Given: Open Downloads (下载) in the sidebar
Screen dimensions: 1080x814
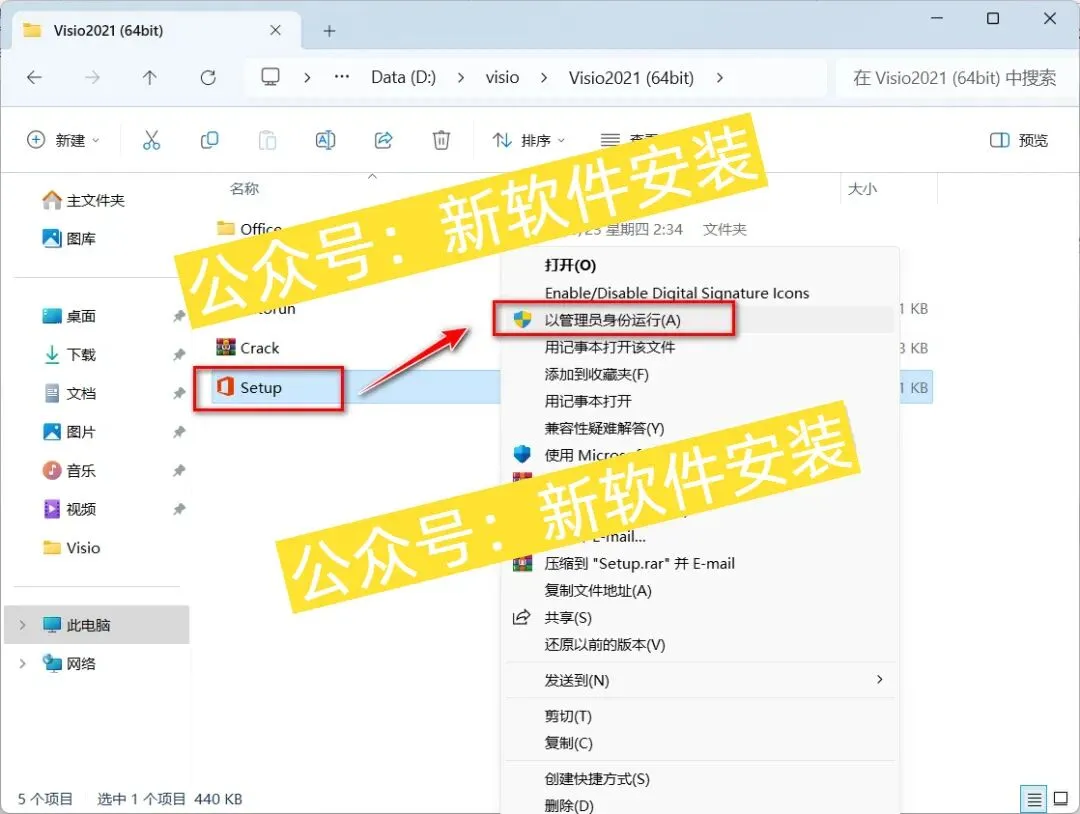Looking at the screenshot, I should [69, 355].
